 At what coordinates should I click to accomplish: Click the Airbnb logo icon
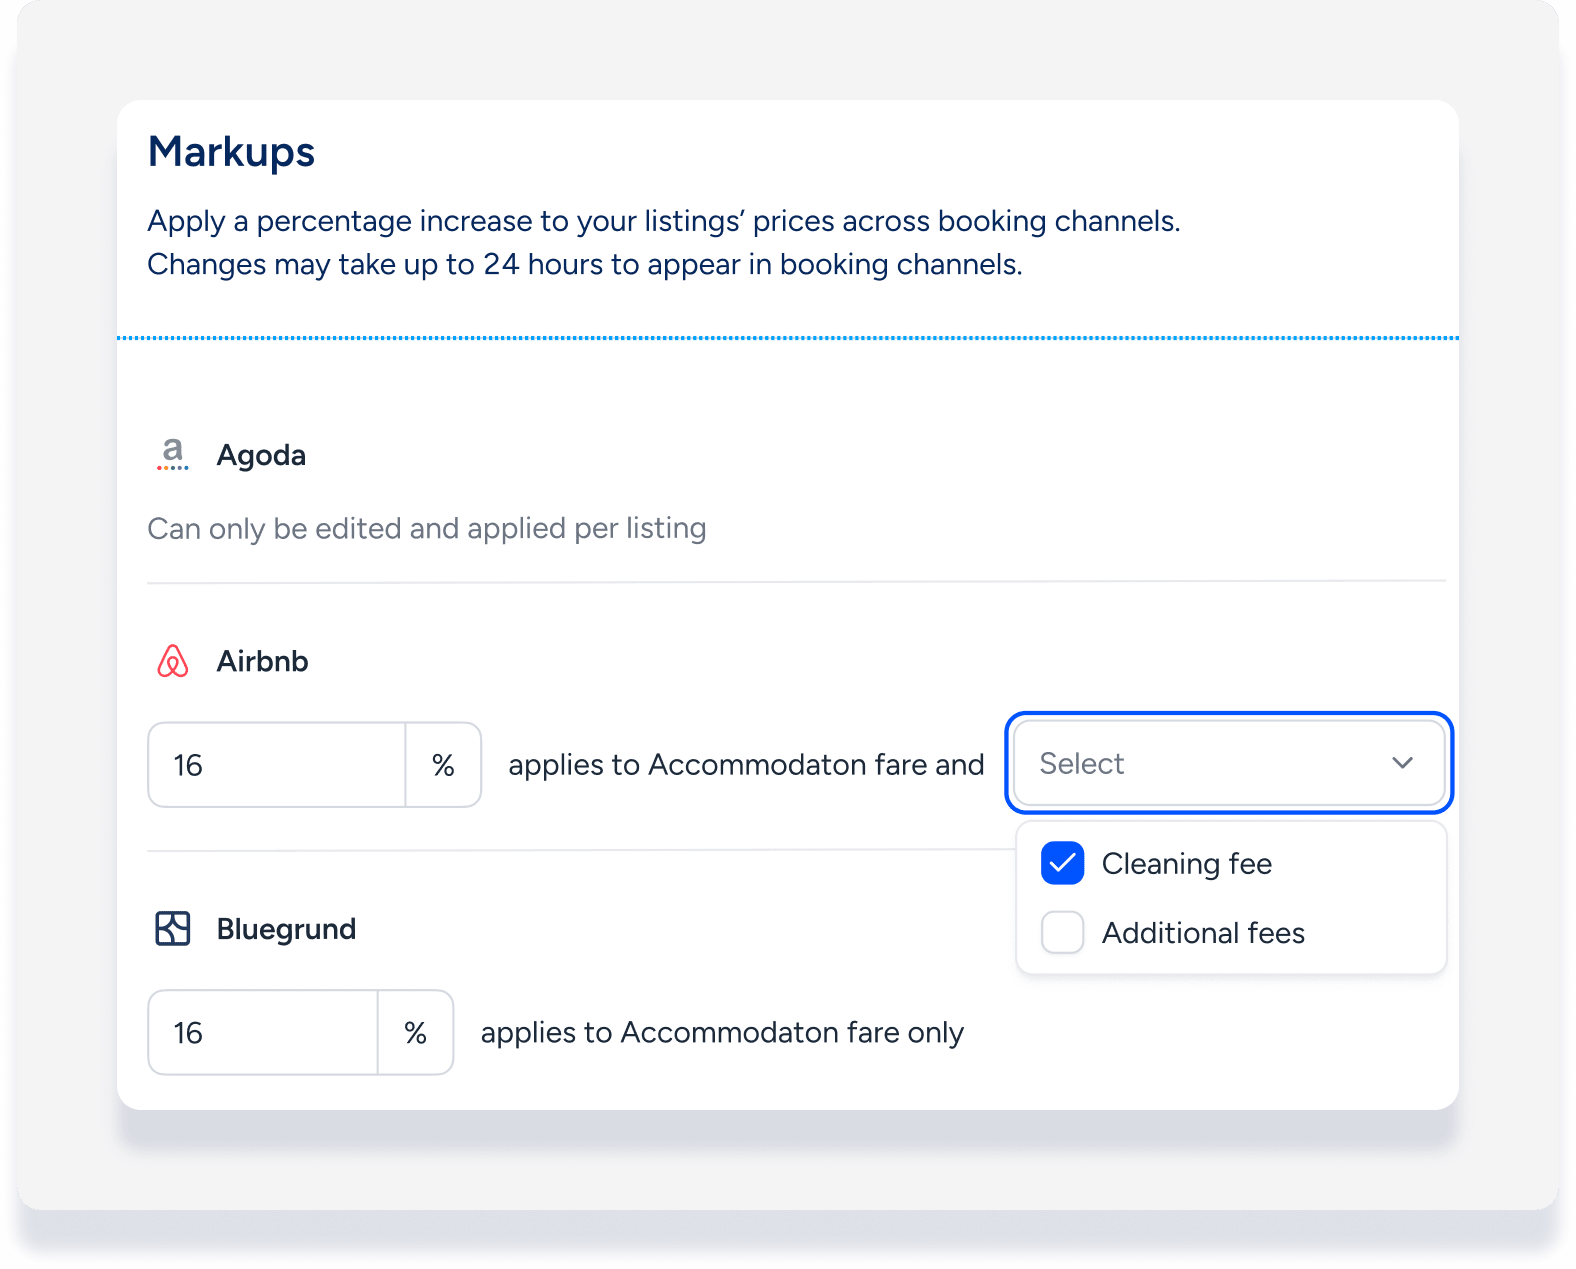pyautogui.click(x=173, y=661)
